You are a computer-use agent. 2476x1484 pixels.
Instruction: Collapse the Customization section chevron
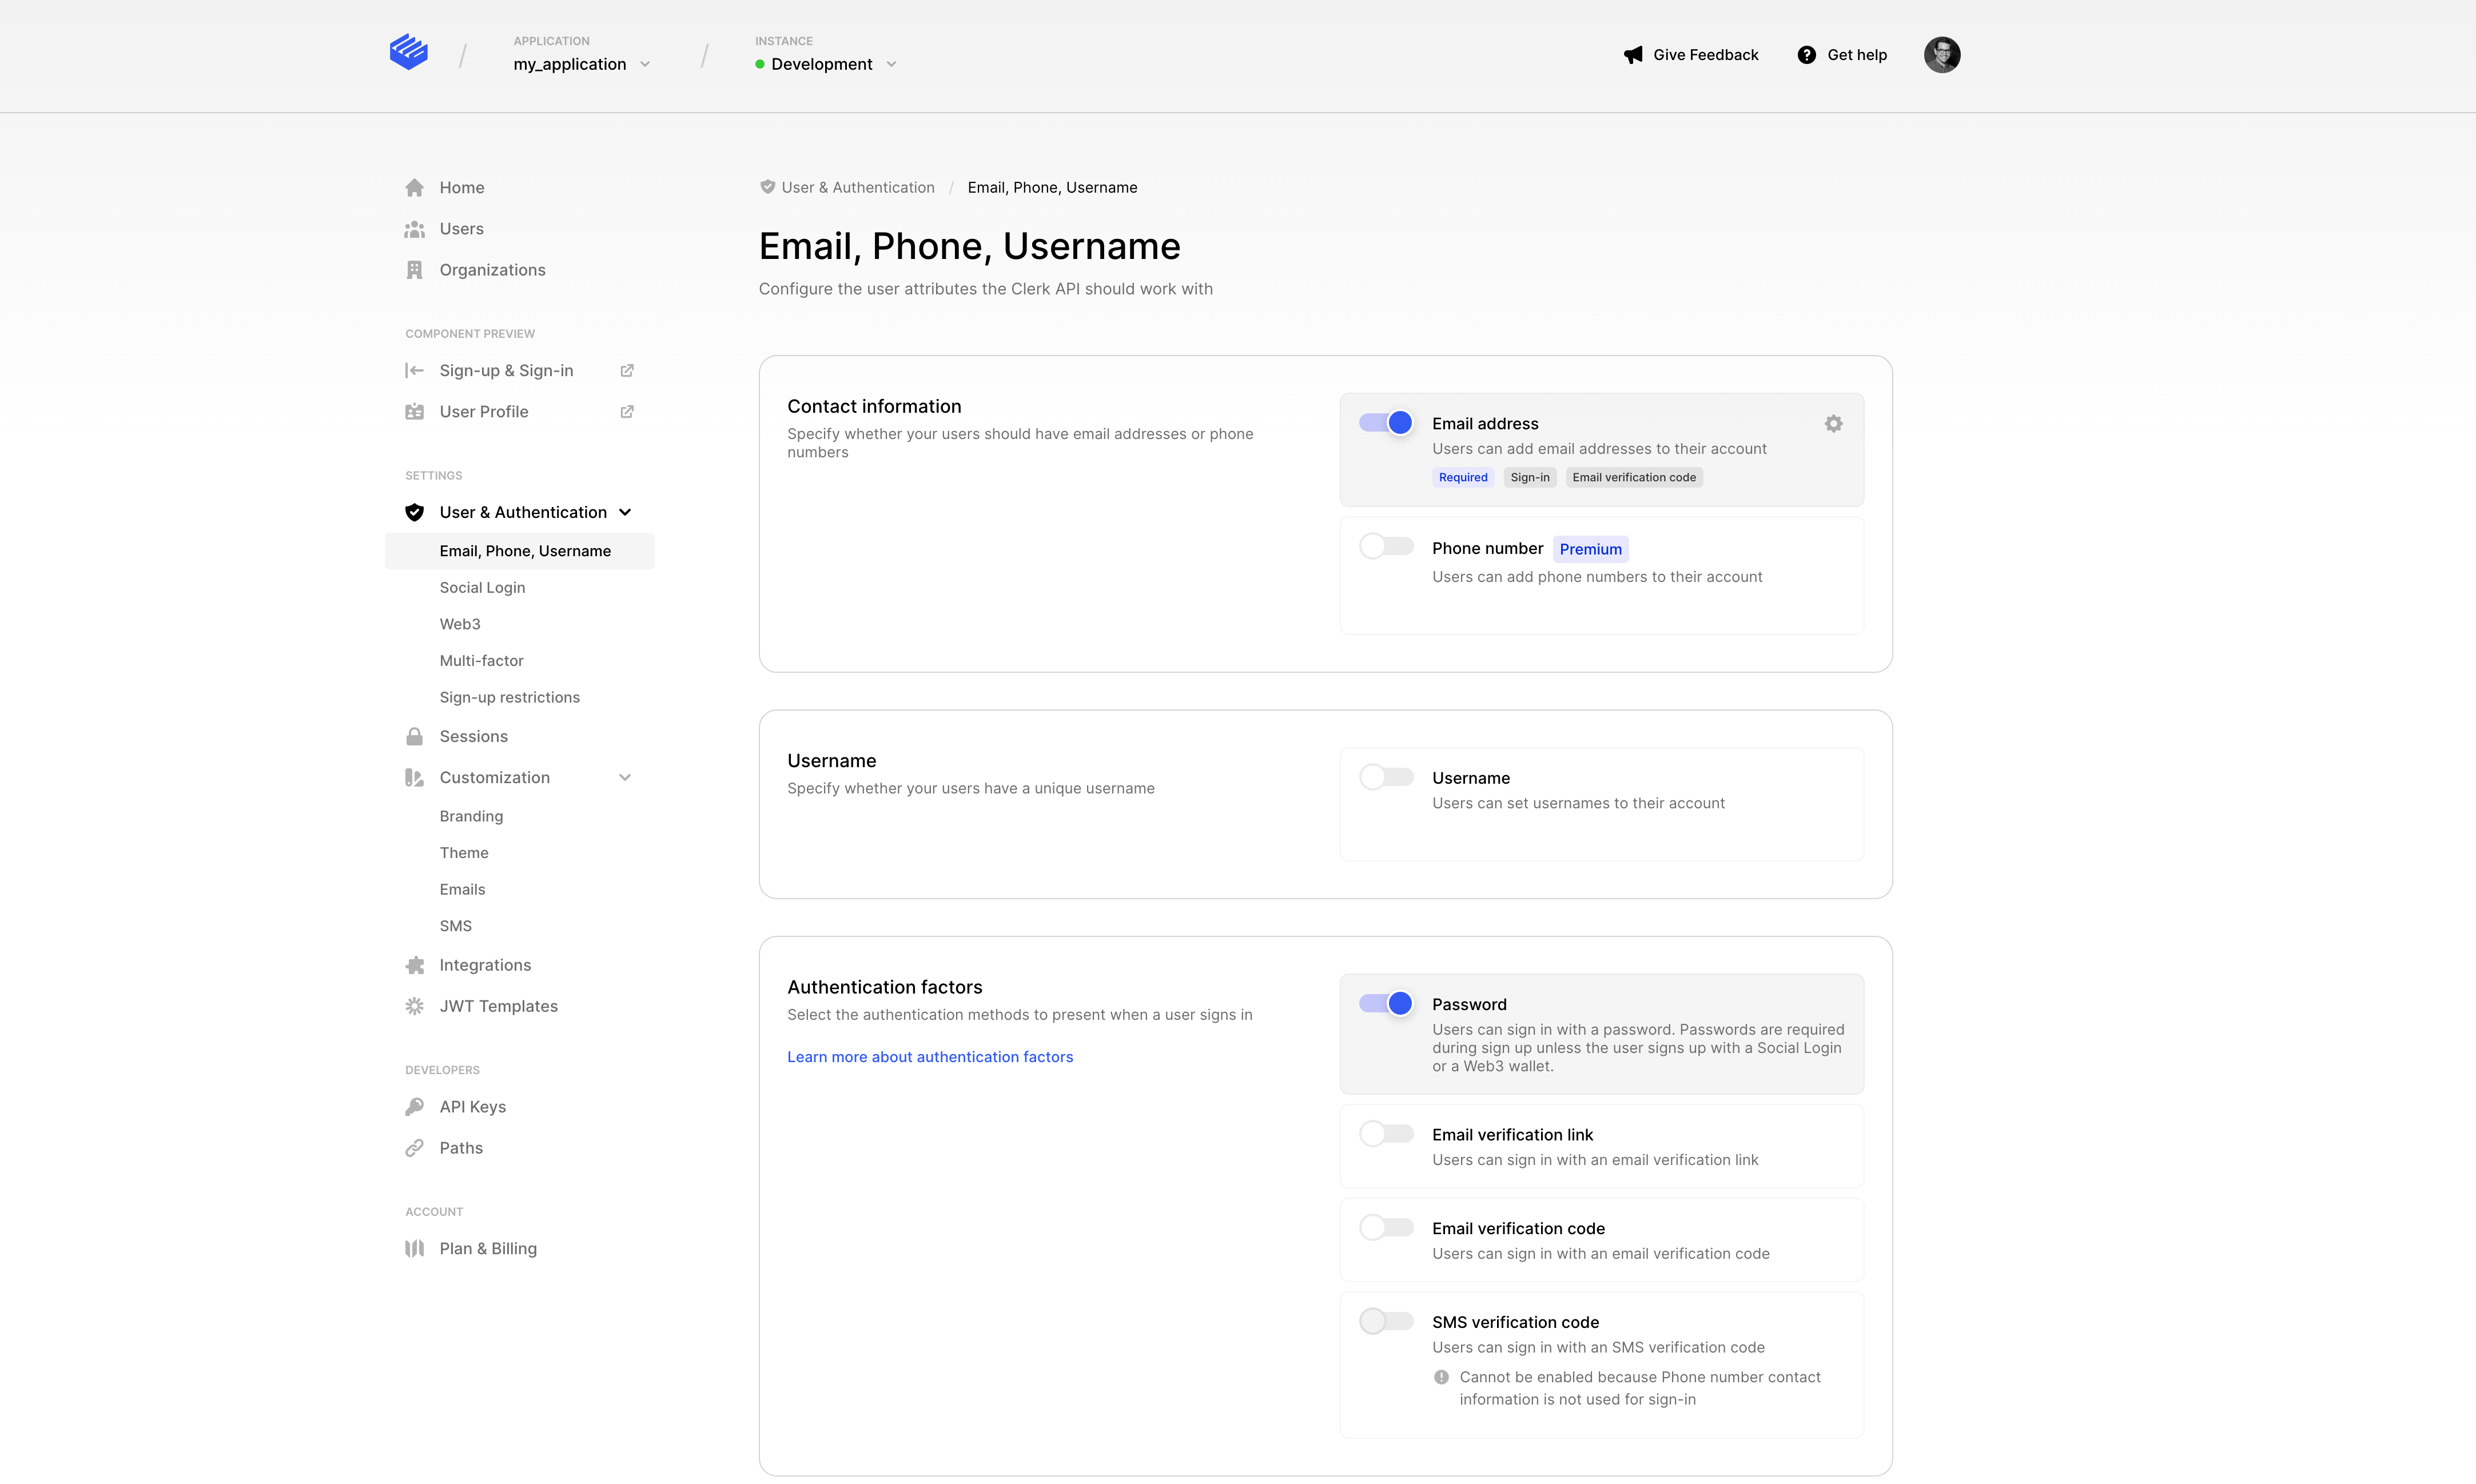click(625, 778)
